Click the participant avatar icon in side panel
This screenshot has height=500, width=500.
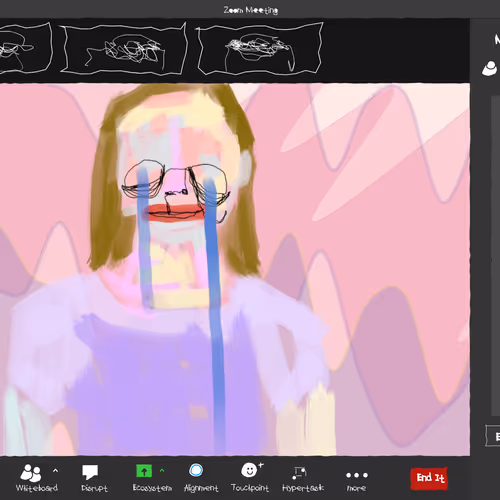(x=490, y=68)
